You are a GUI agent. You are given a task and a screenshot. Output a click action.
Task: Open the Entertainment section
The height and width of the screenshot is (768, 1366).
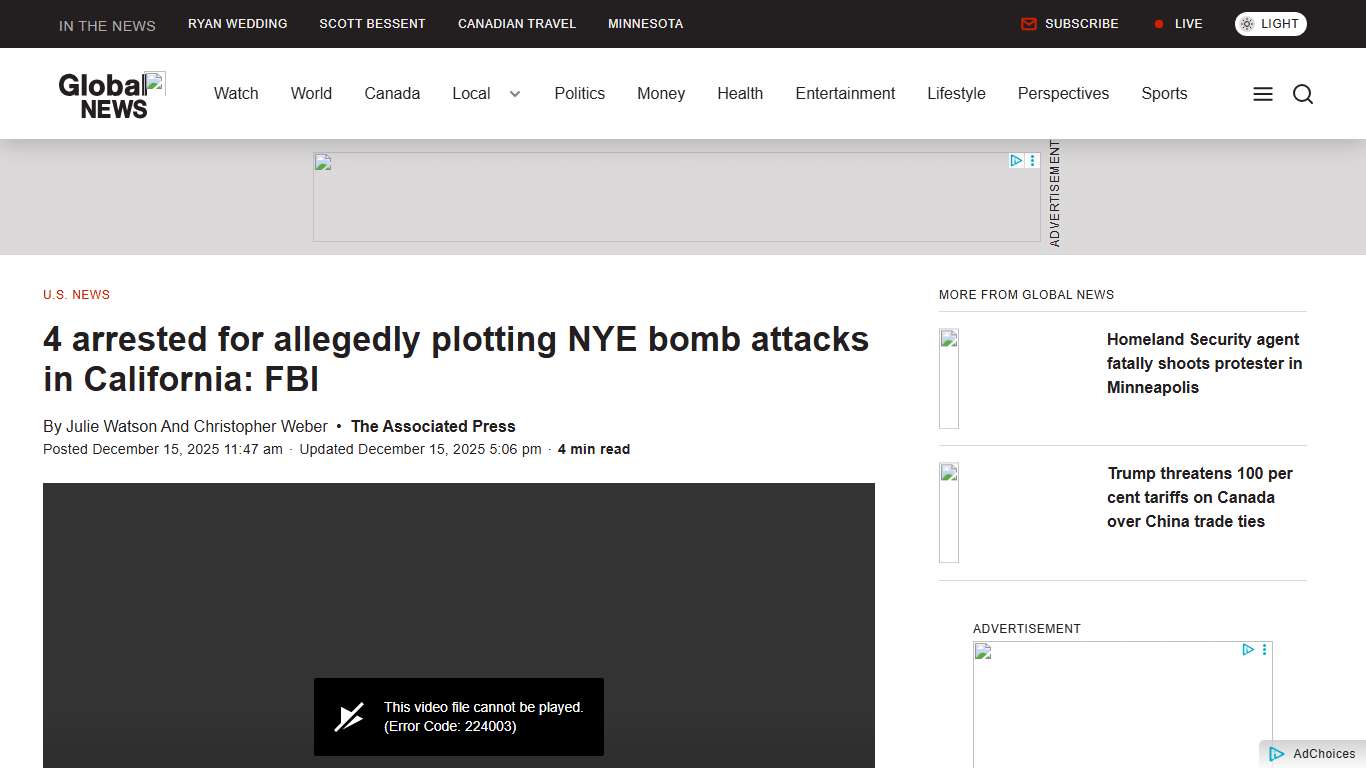pos(845,93)
